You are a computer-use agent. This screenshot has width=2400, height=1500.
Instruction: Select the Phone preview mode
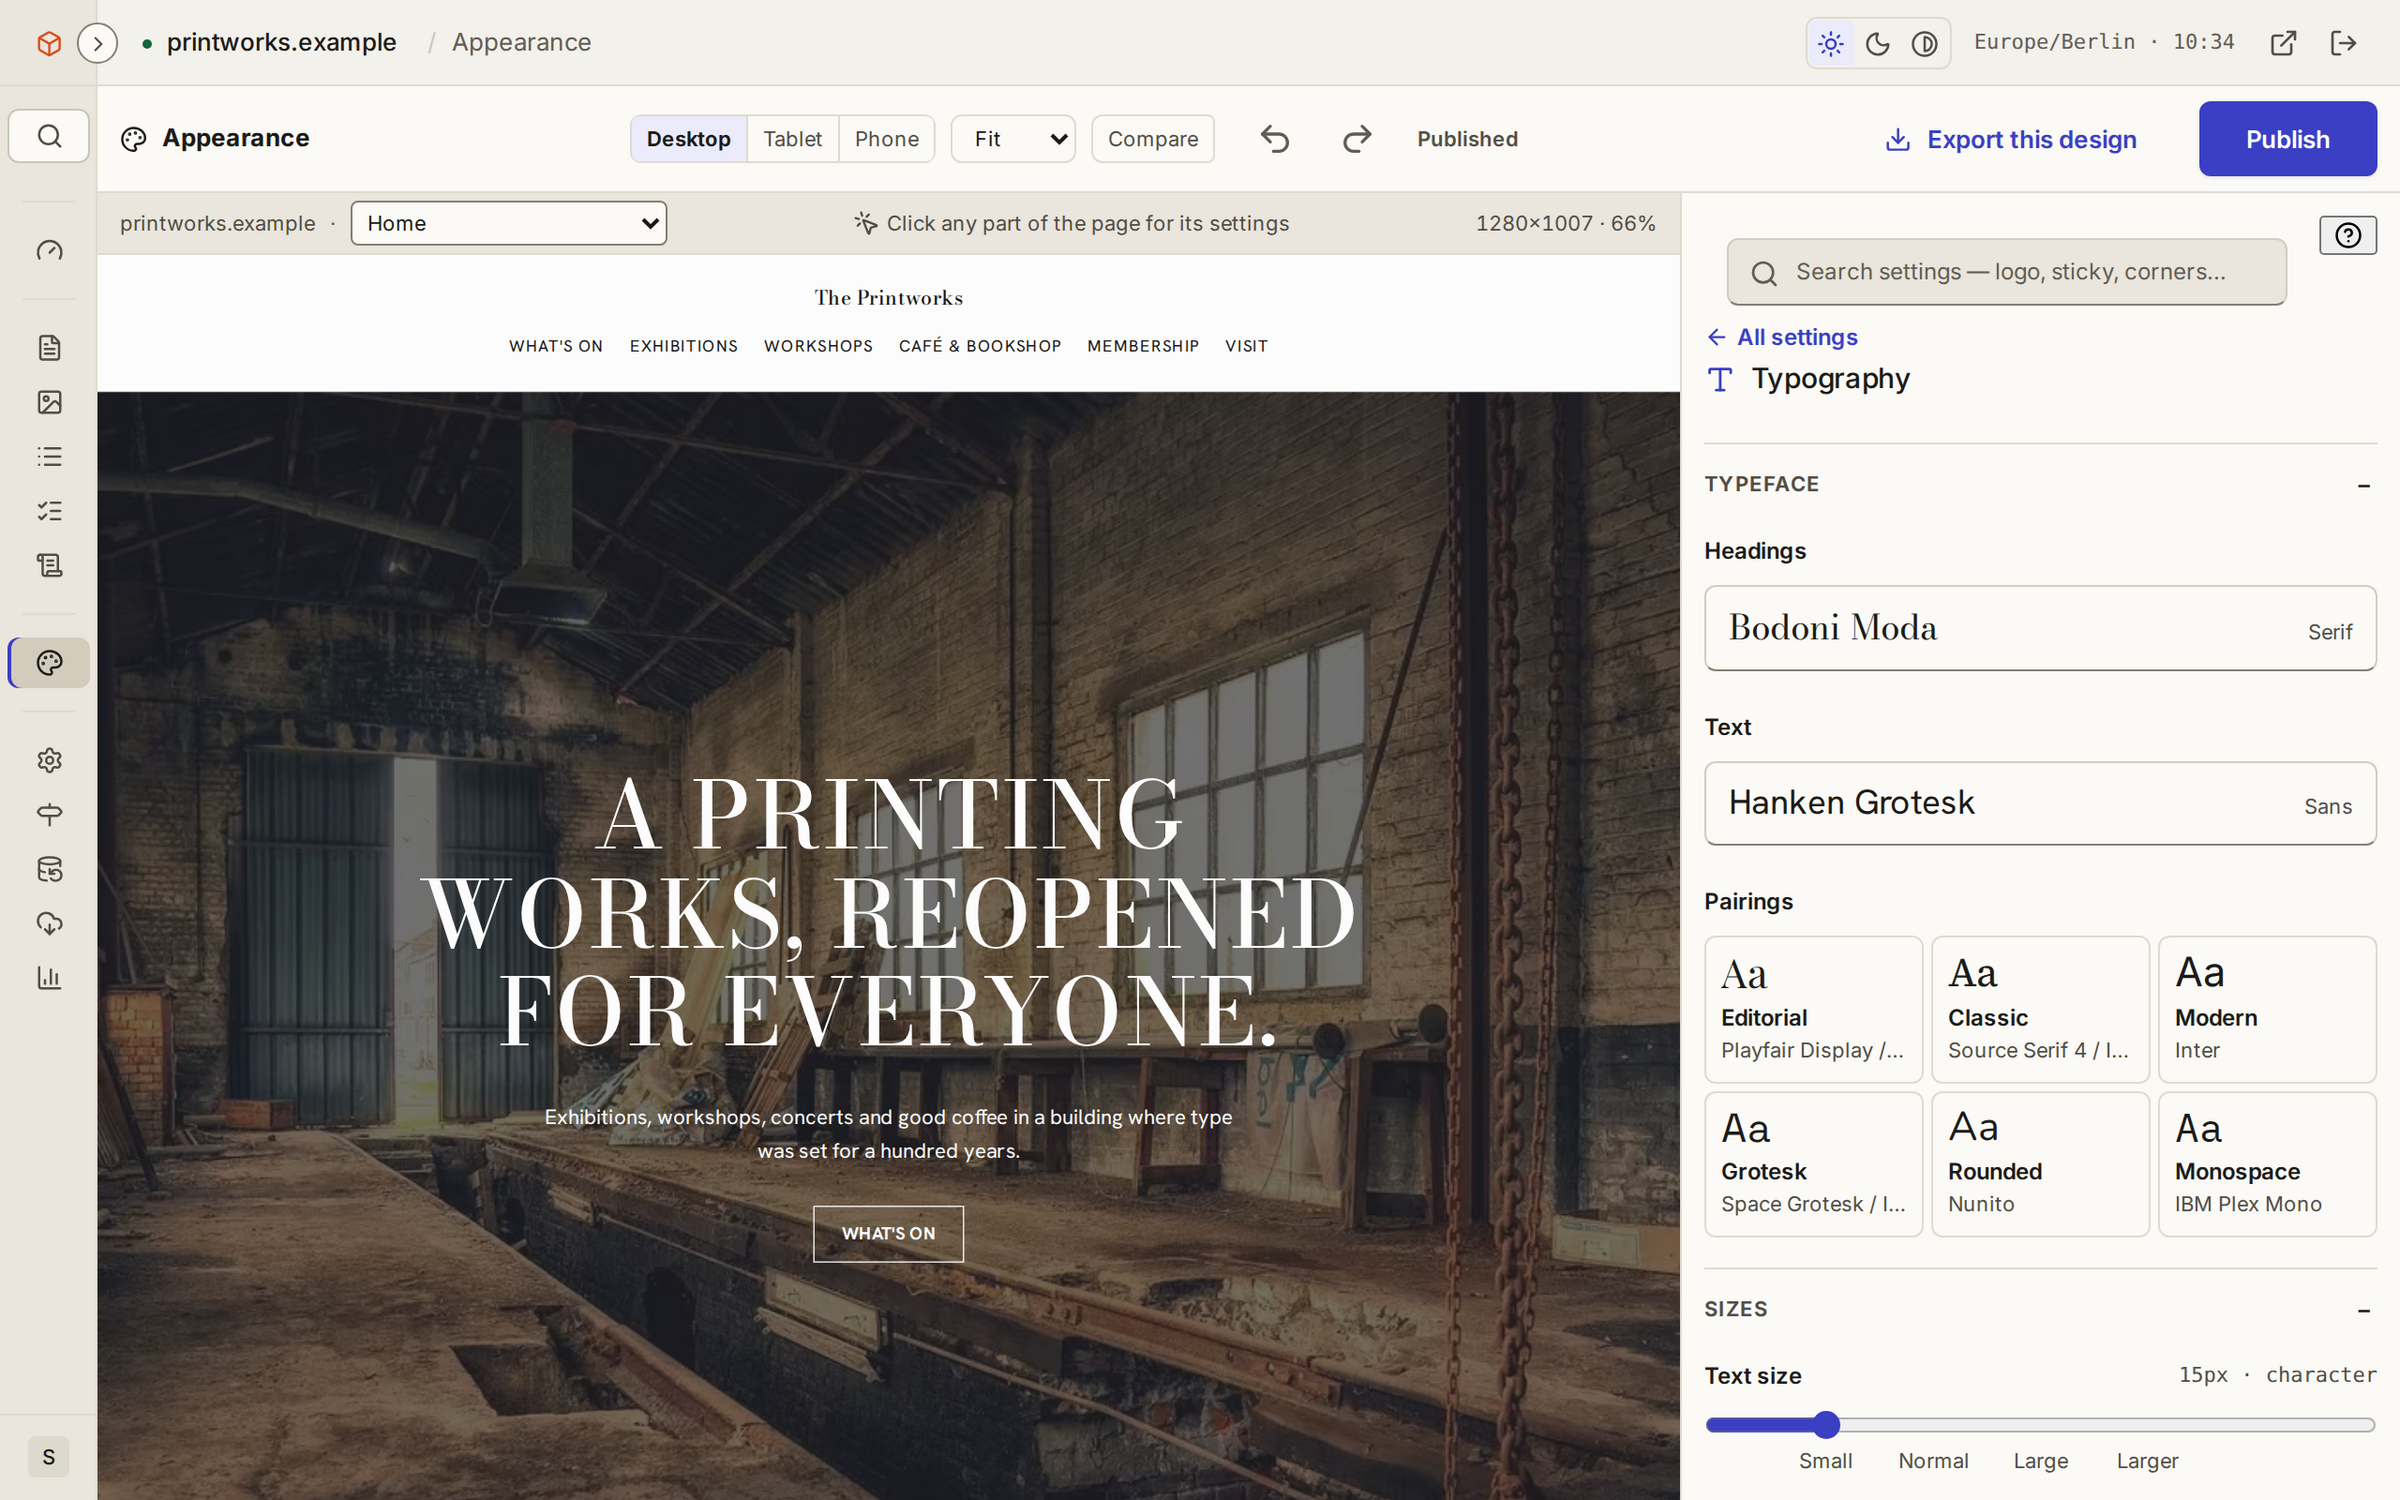887,139
